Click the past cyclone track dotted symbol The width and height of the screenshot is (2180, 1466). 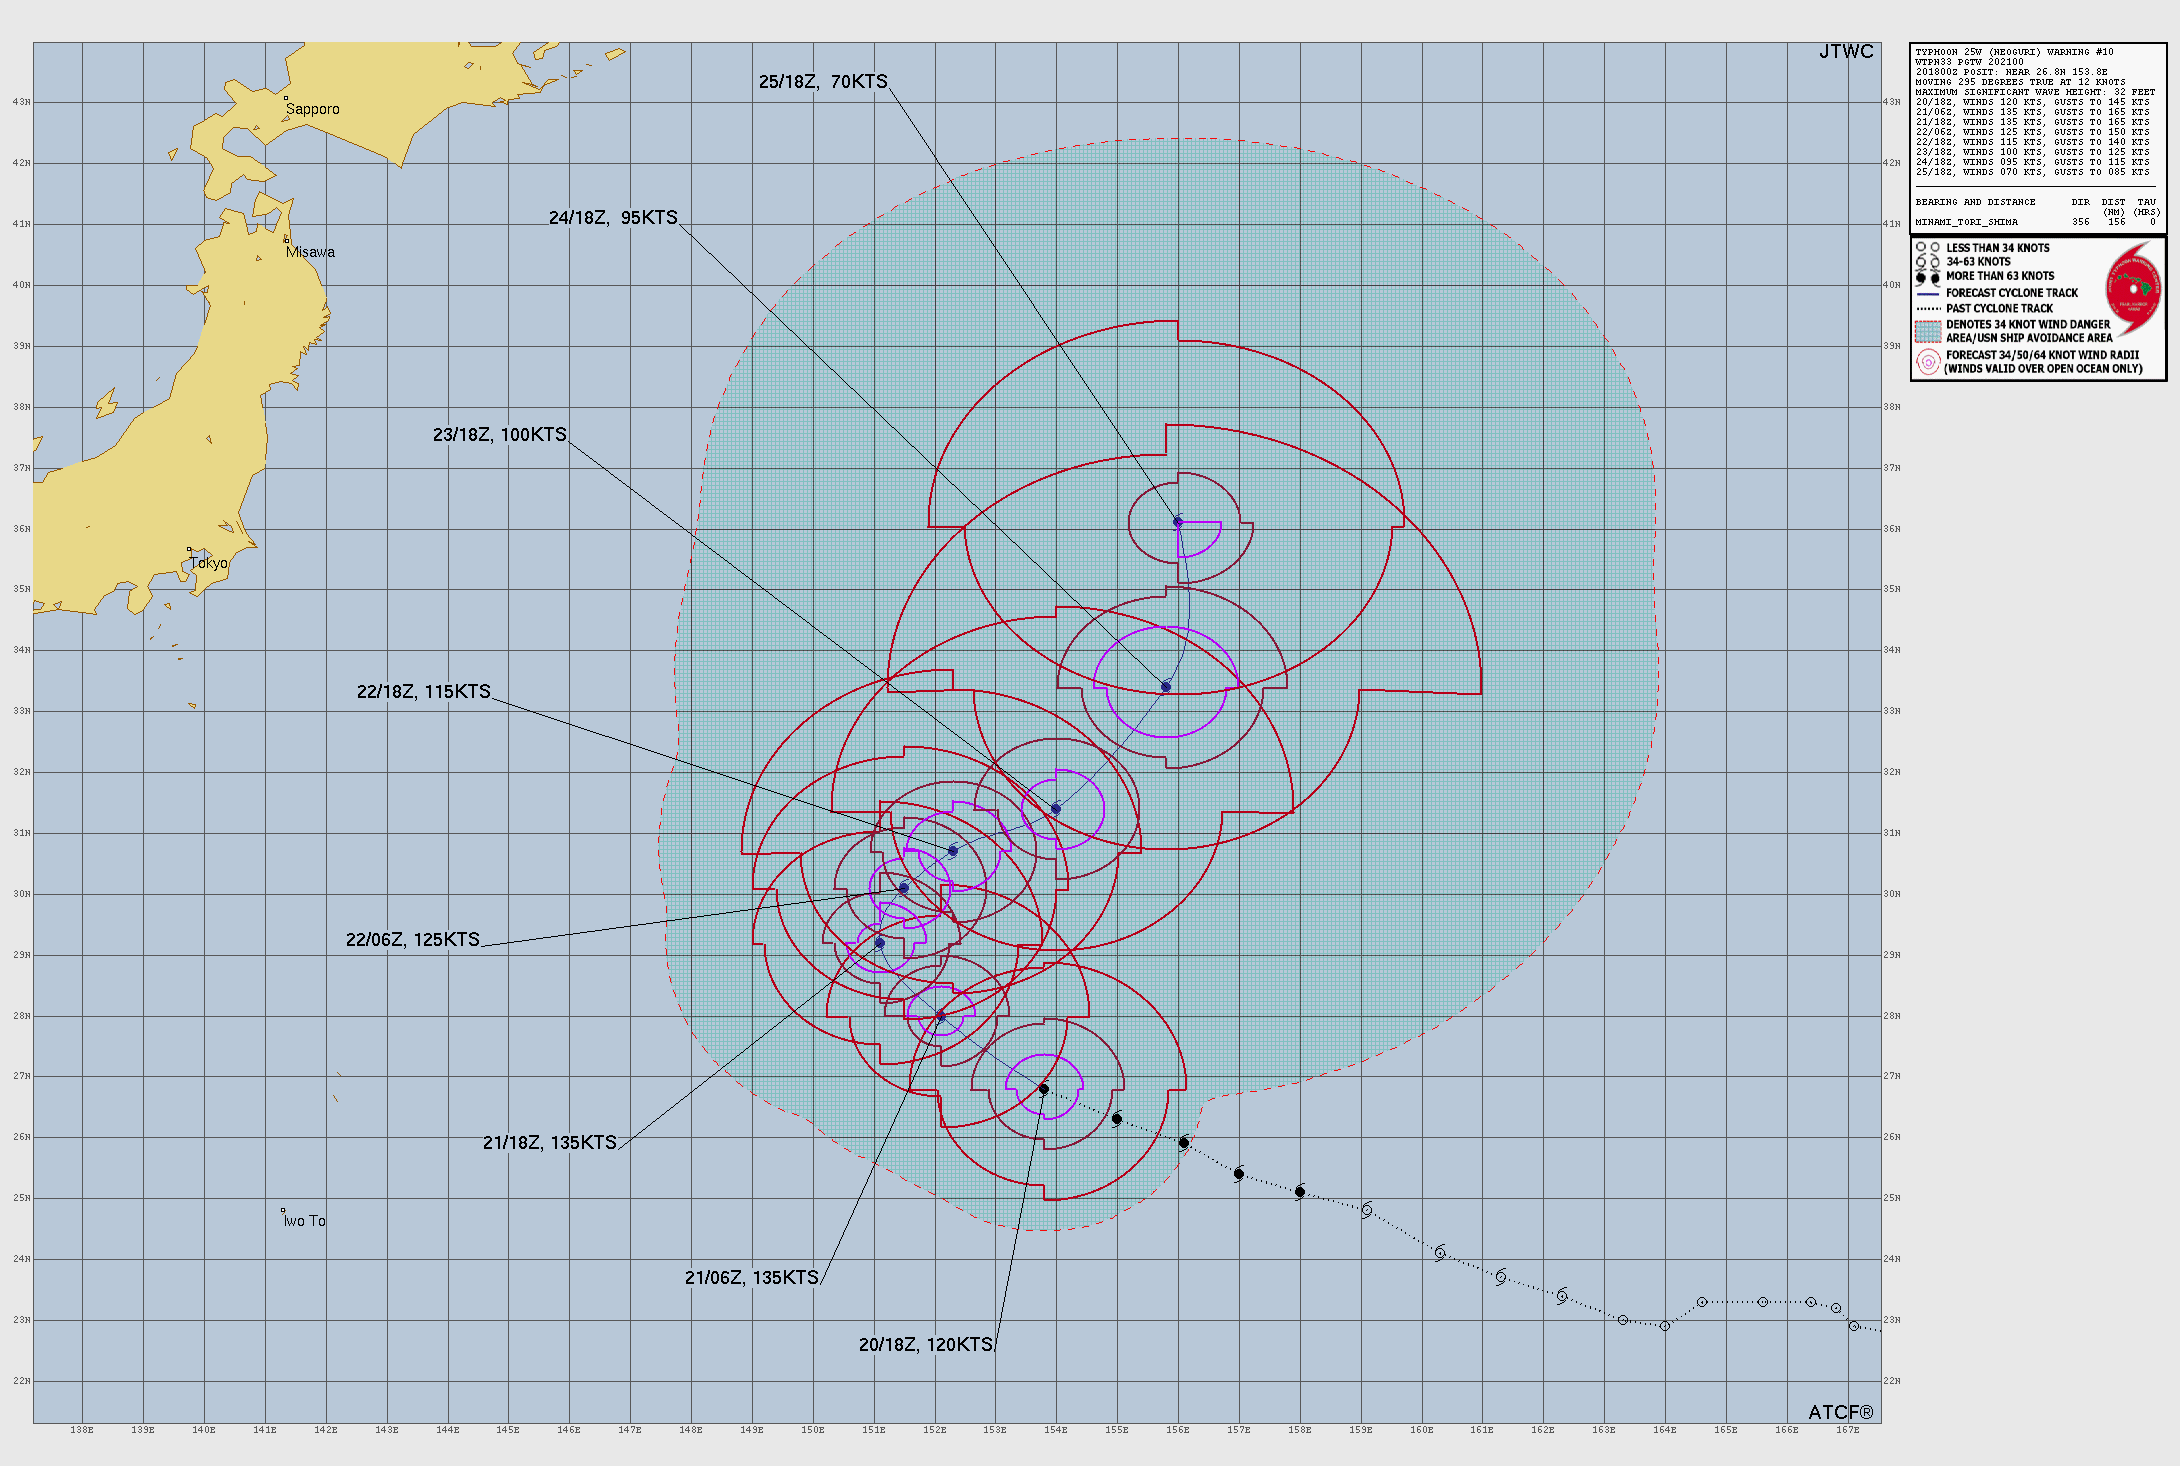click(1928, 308)
